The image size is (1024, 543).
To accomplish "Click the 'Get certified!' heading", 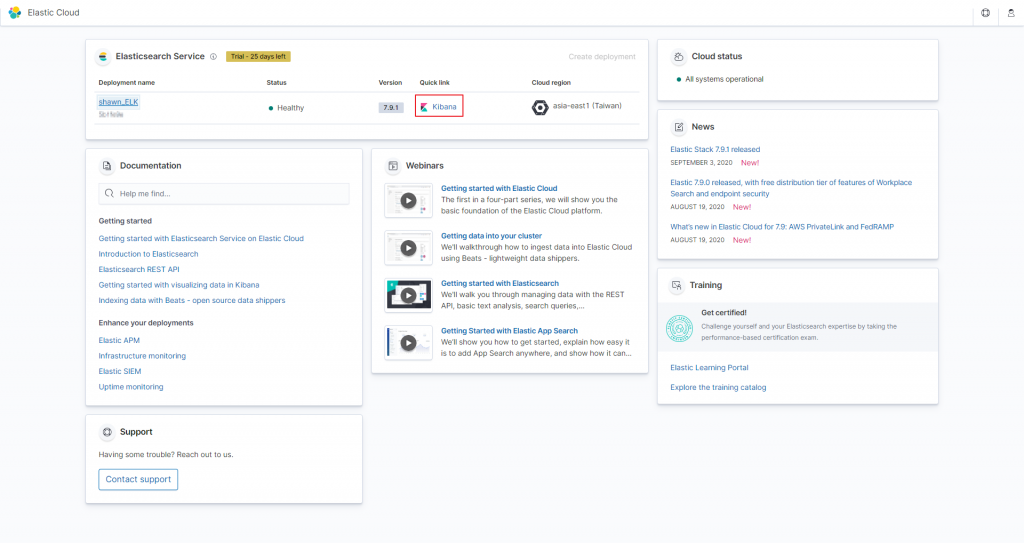I will coord(724,312).
